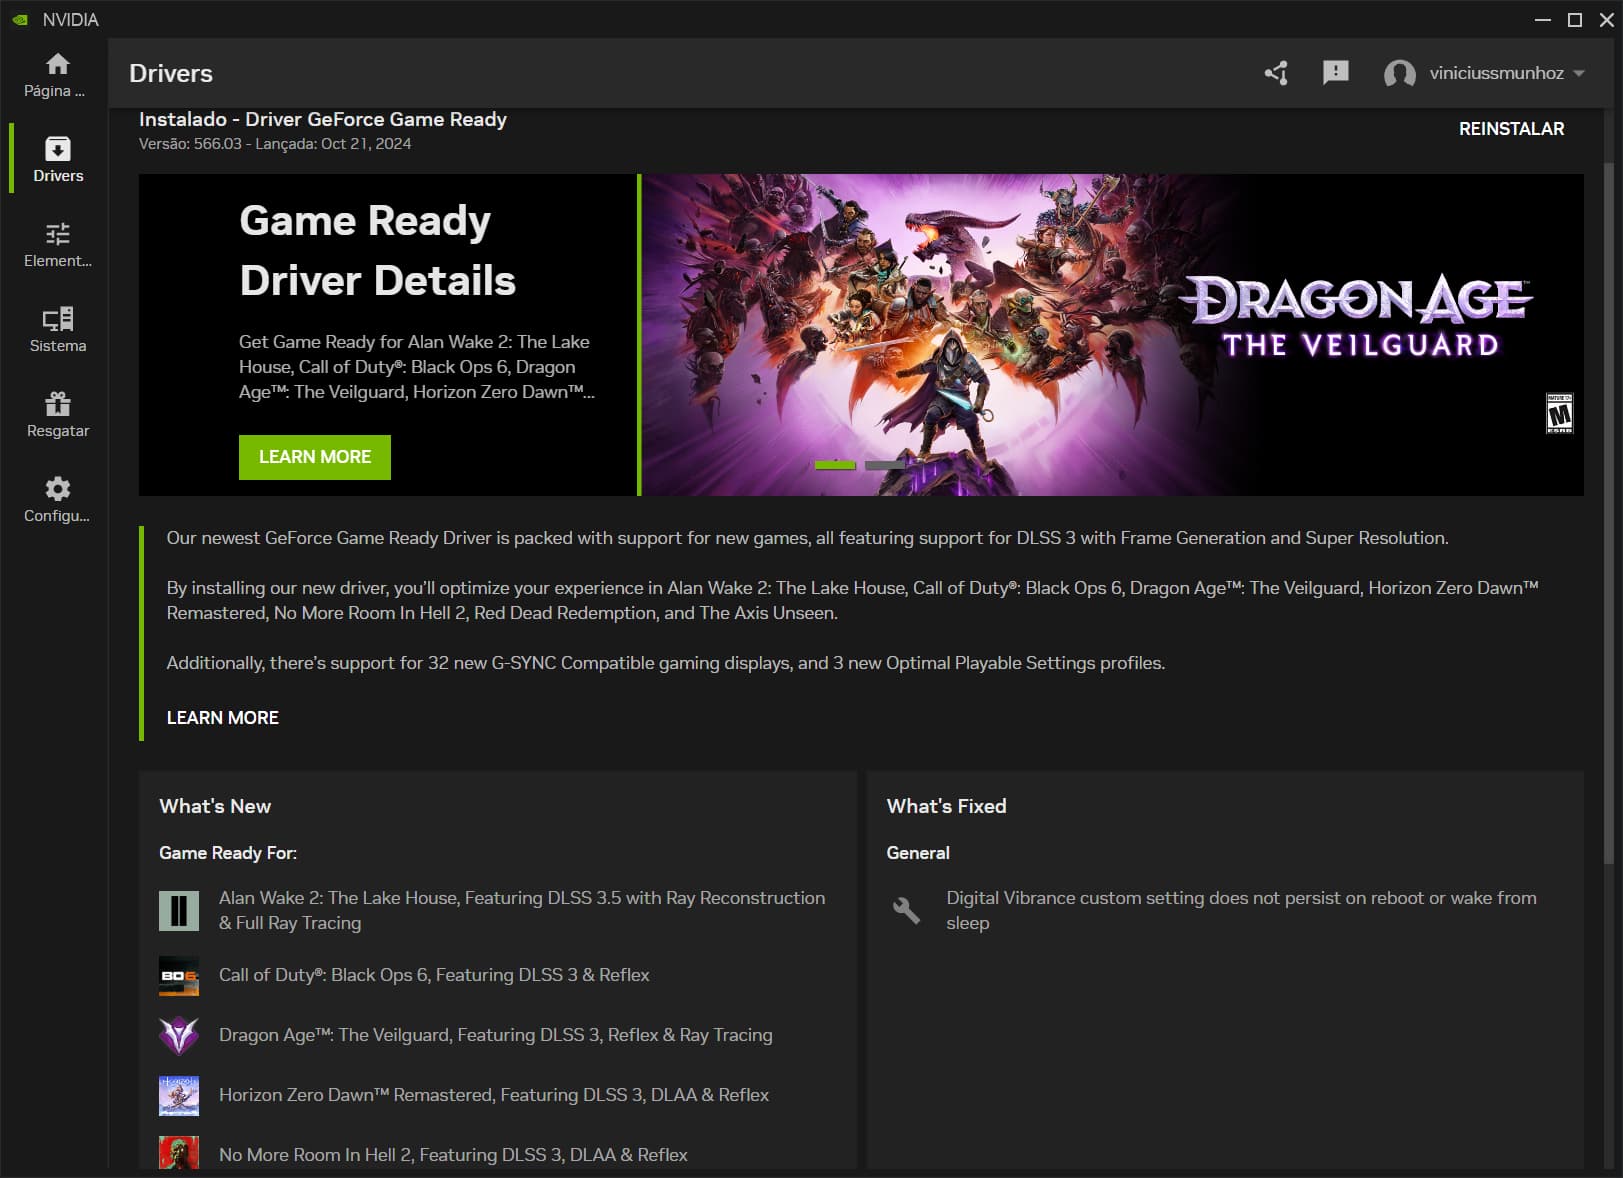Click the Black Ops 6 game icon
This screenshot has width=1623, height=1178.
(179, 976)
